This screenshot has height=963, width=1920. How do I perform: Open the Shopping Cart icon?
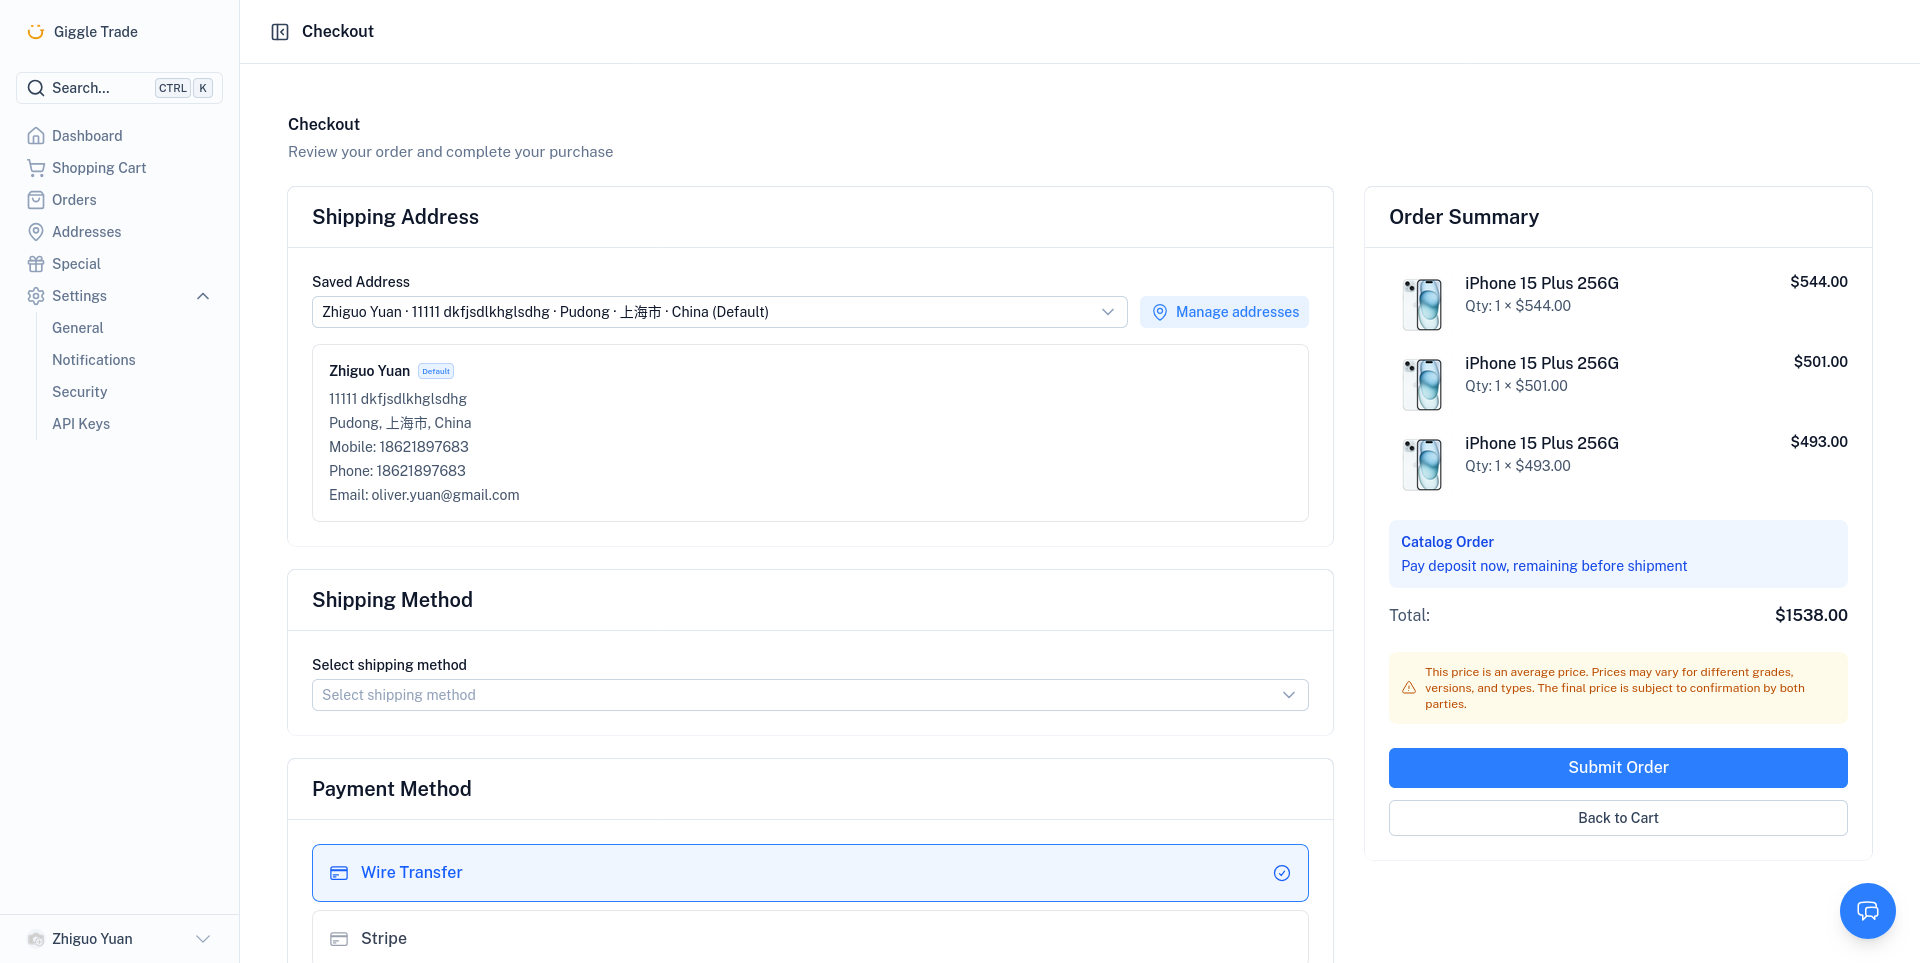pos(36,167)
